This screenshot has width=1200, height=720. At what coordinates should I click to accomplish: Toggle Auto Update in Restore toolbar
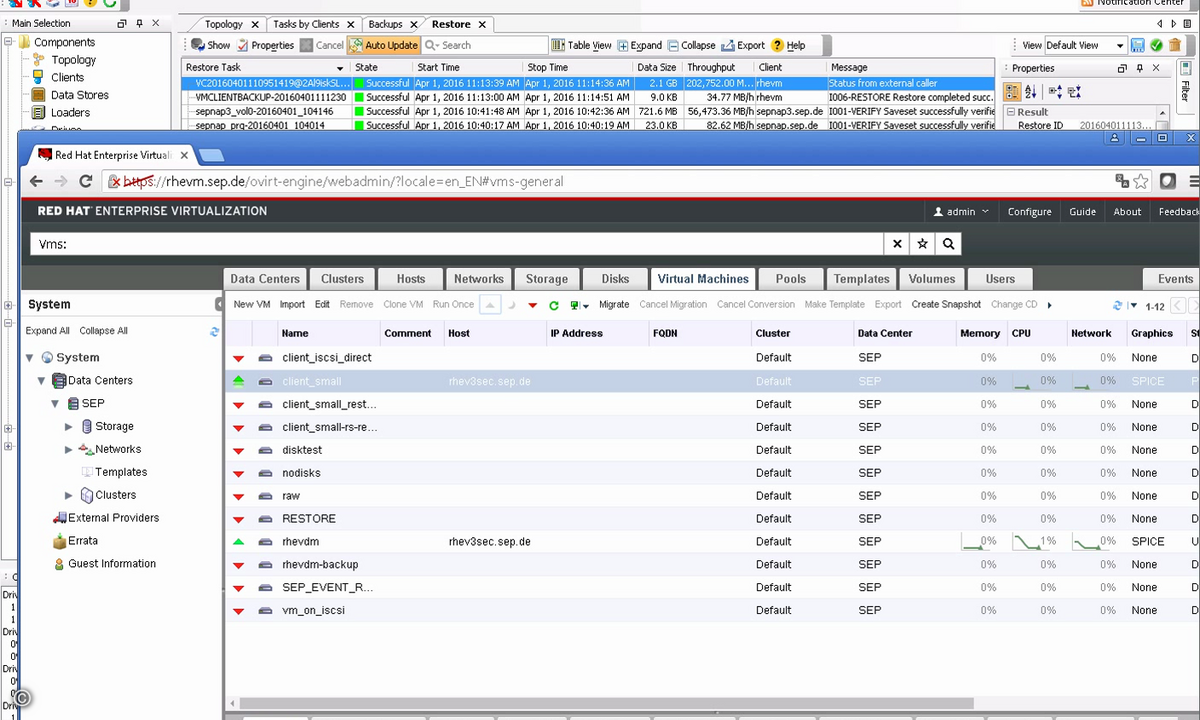383,45
